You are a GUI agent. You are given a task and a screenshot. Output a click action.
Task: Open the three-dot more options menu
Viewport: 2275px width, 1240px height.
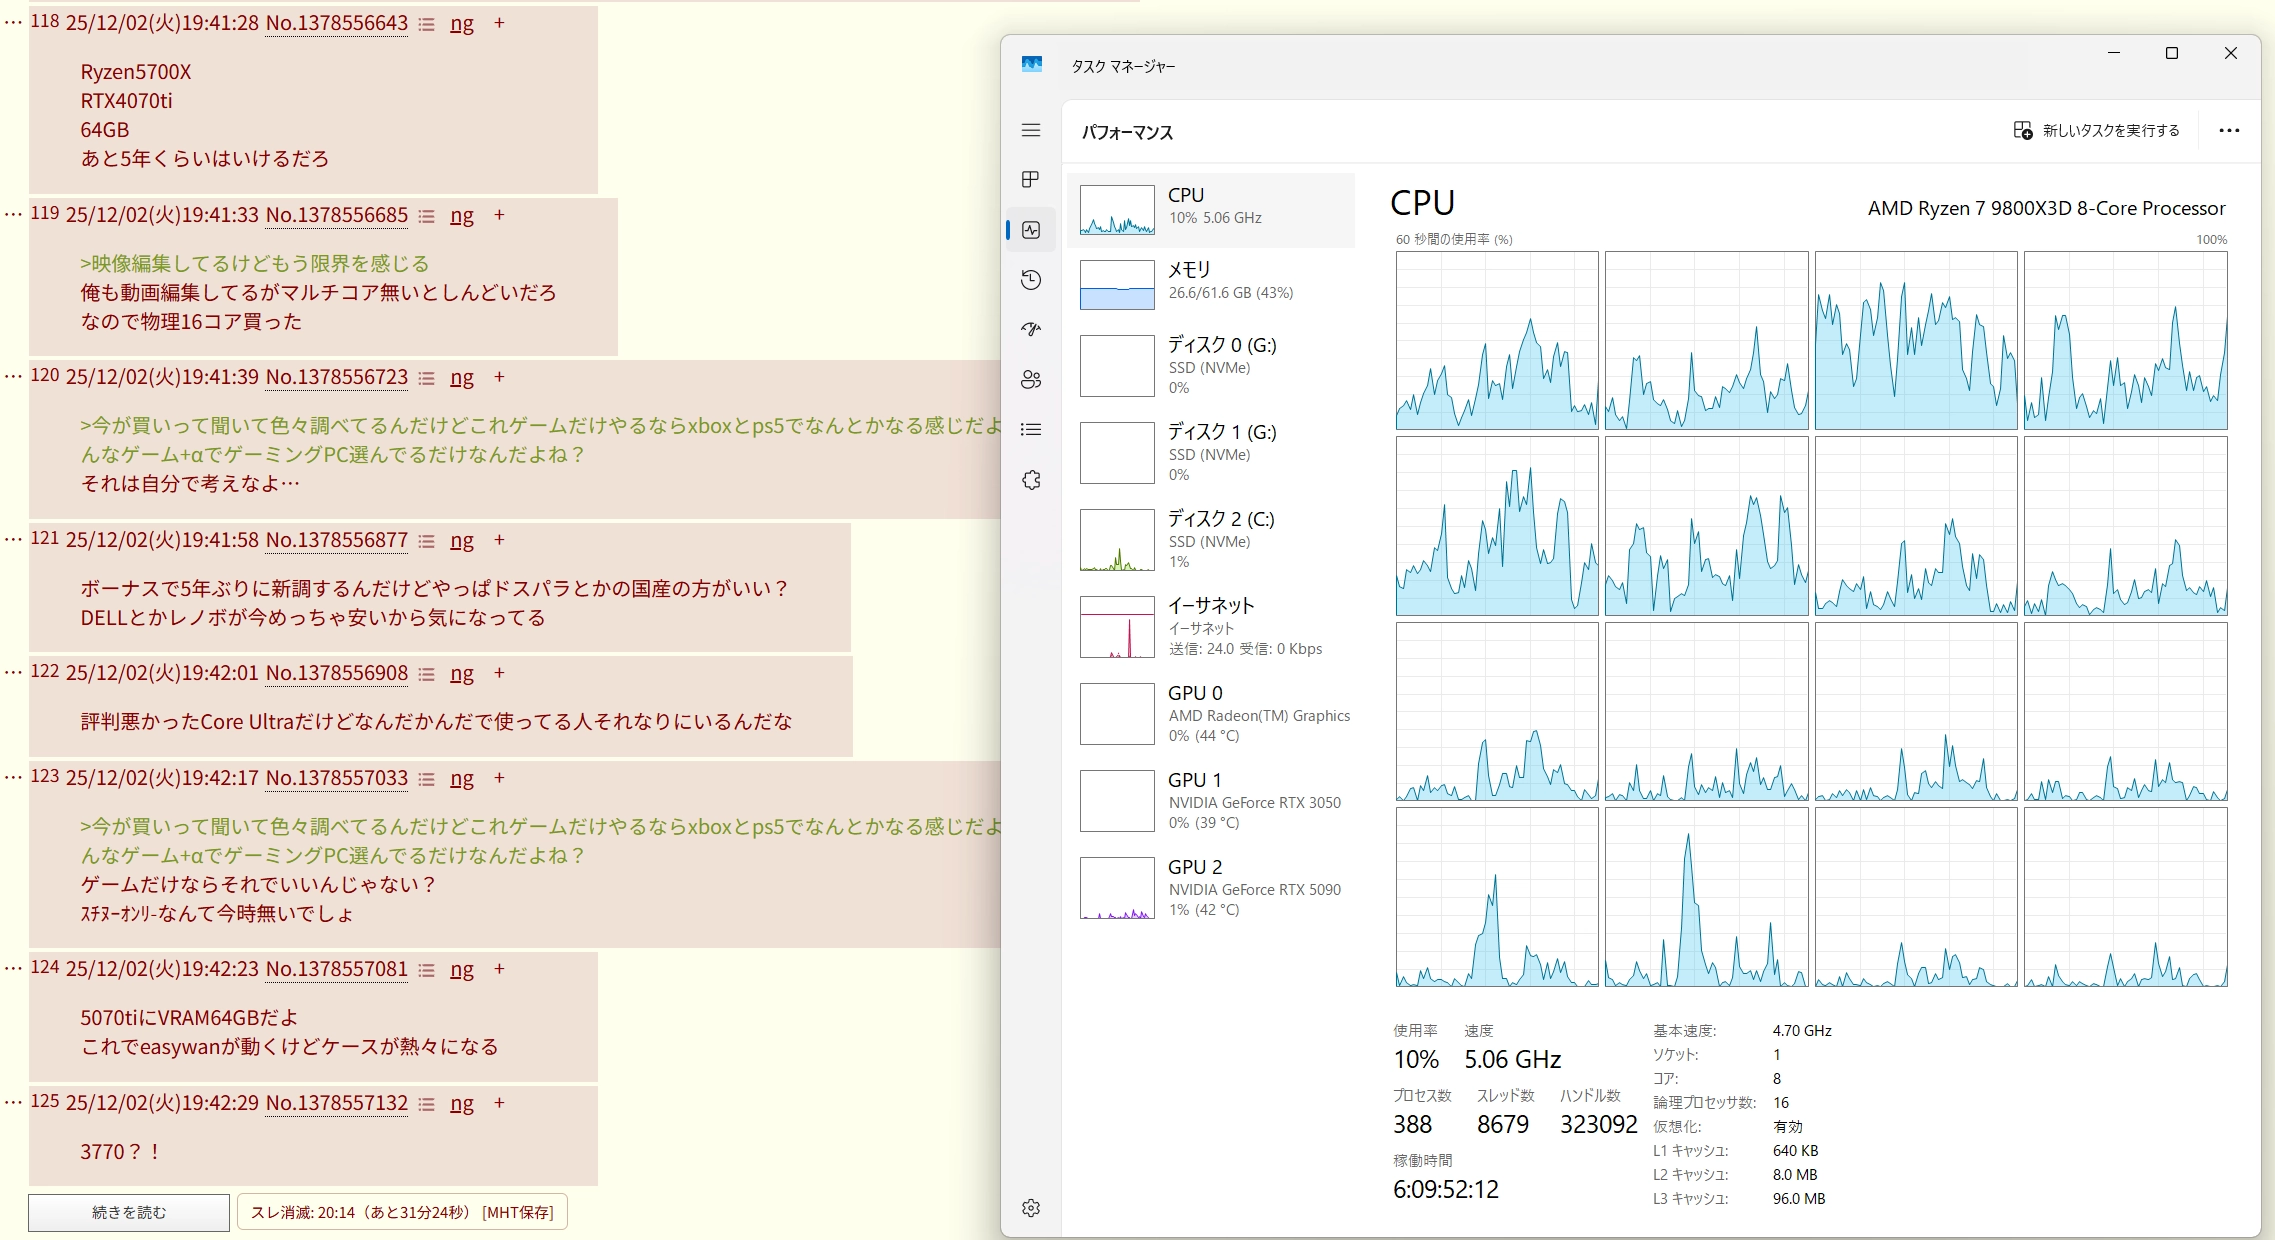click(x=2229, y=131)
